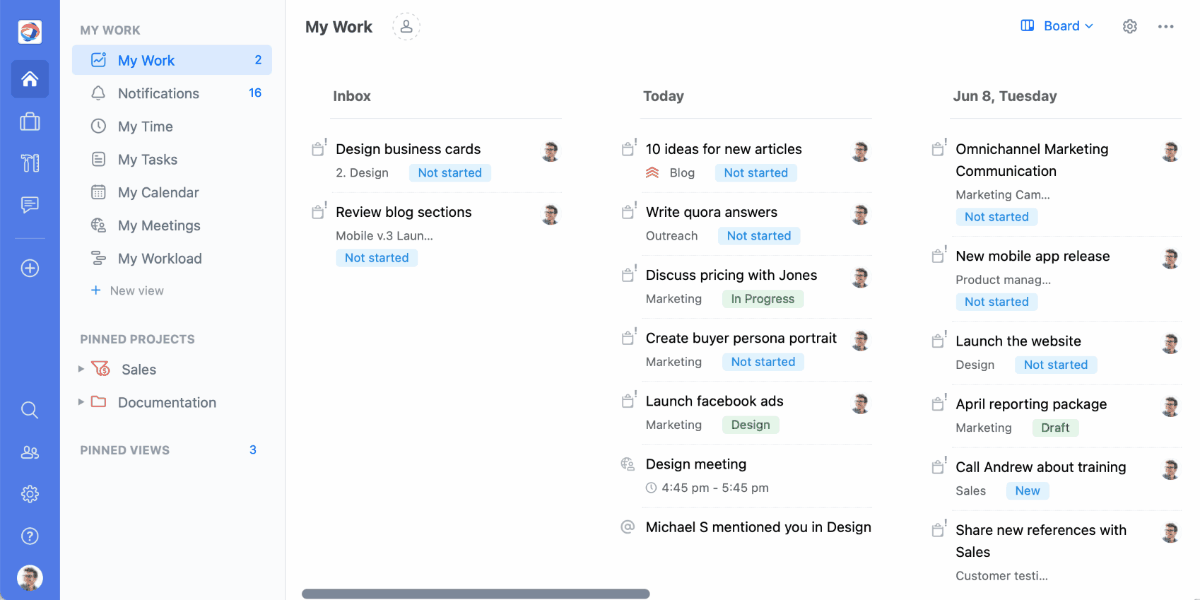
Task: Click the assignee filter icon beside My Work title
Action: 406,27
